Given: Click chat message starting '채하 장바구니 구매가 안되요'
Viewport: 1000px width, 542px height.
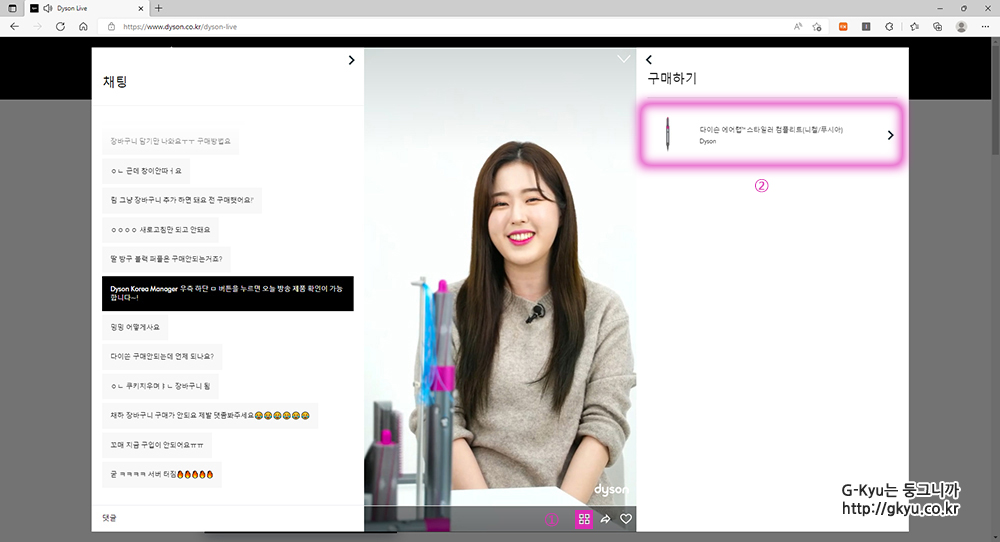Looking at the screenshot, I should pyautogui.click(x=210, y=415).
